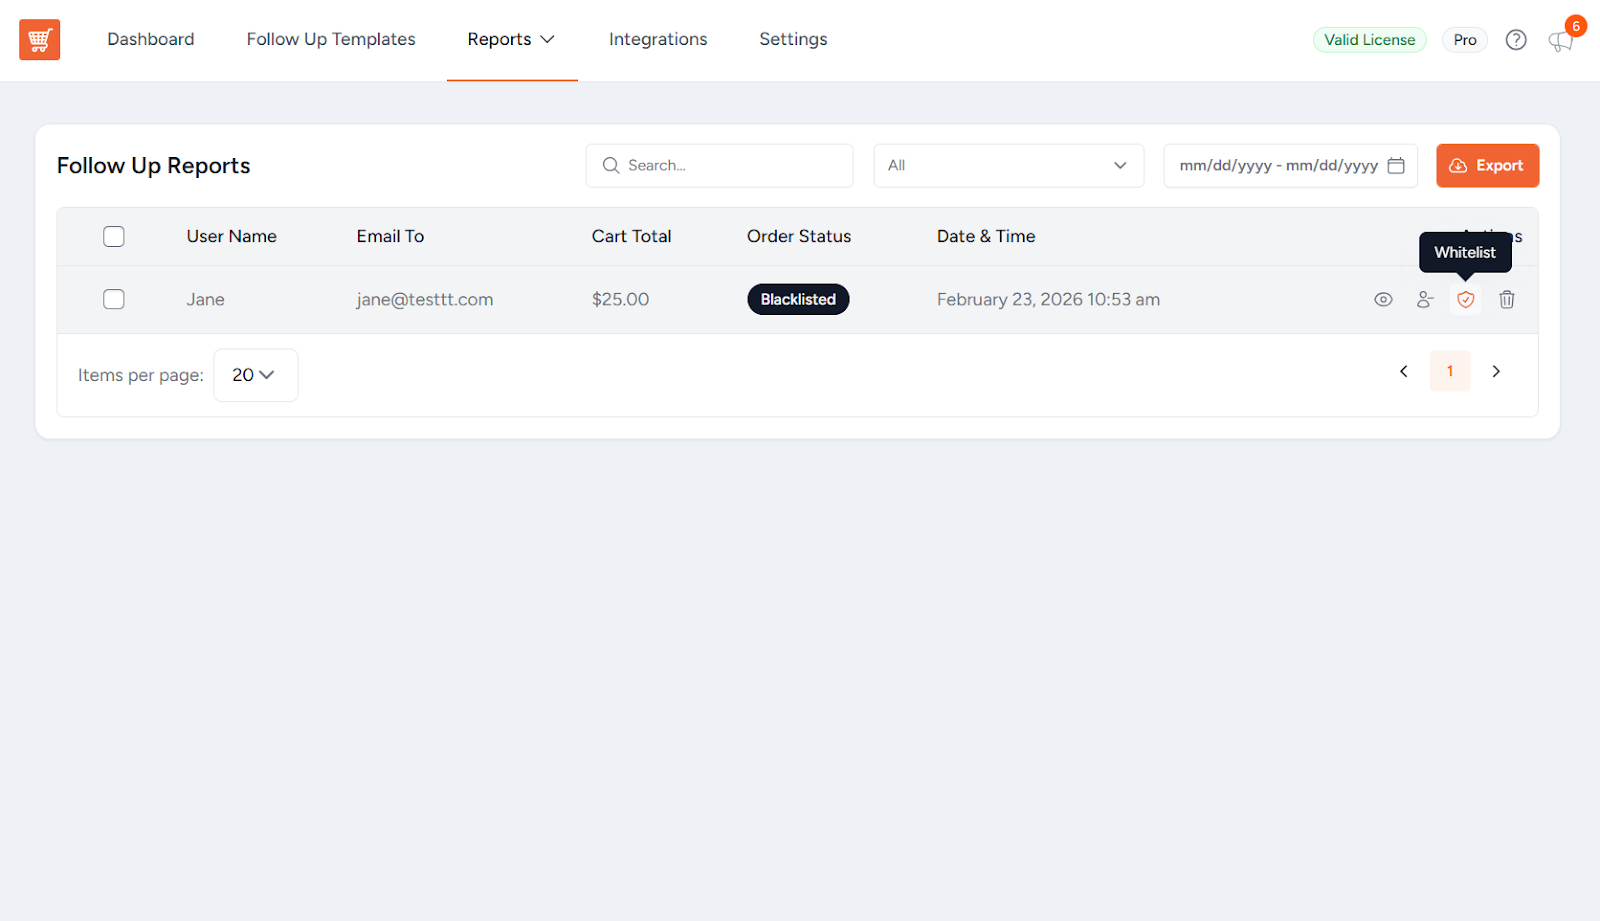Check the checkbox for Jane's row
Image resolution: width=1600 pixels, height=921 pixels.
114,300
